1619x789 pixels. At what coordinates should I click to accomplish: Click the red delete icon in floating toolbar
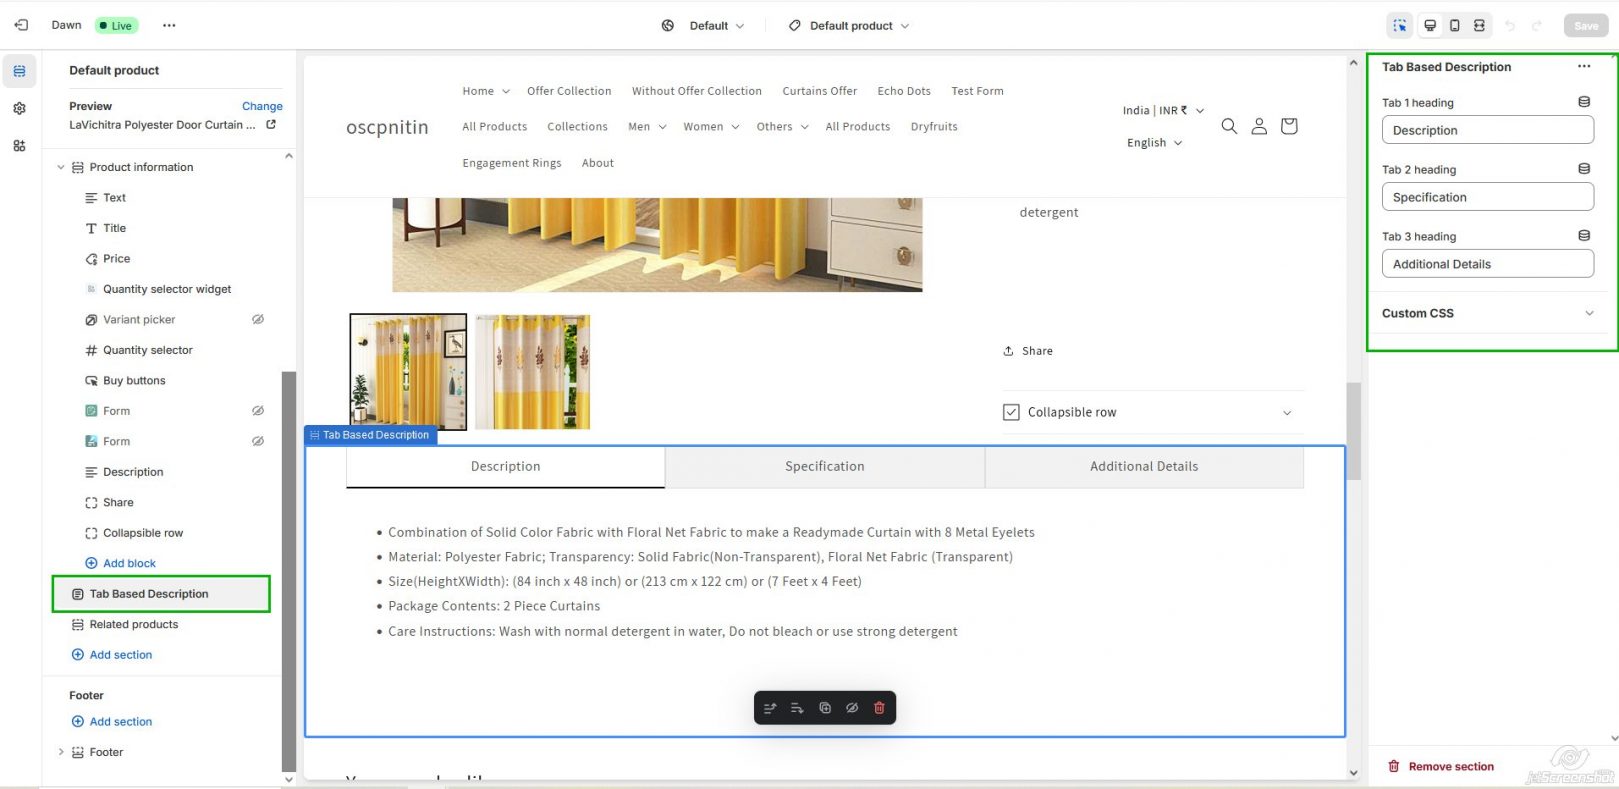pyautogui.click(x=879, y=708)
